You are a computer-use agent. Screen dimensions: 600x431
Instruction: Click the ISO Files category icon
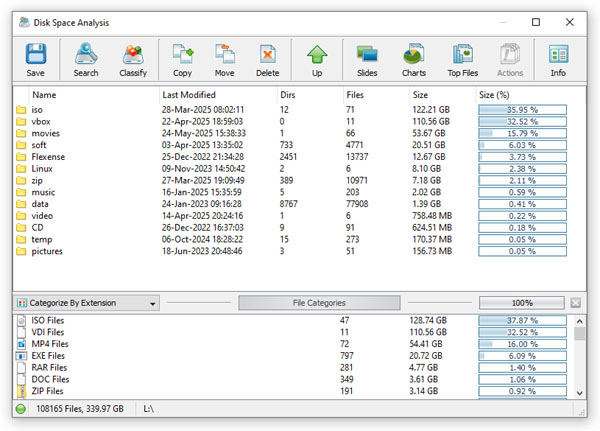21,320
